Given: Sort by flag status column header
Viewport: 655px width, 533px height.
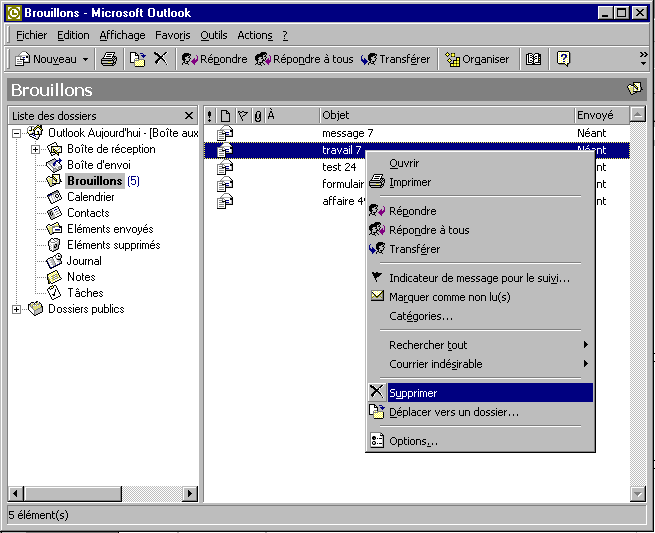Looking at the screenshot, I should (x=243, y=115).
